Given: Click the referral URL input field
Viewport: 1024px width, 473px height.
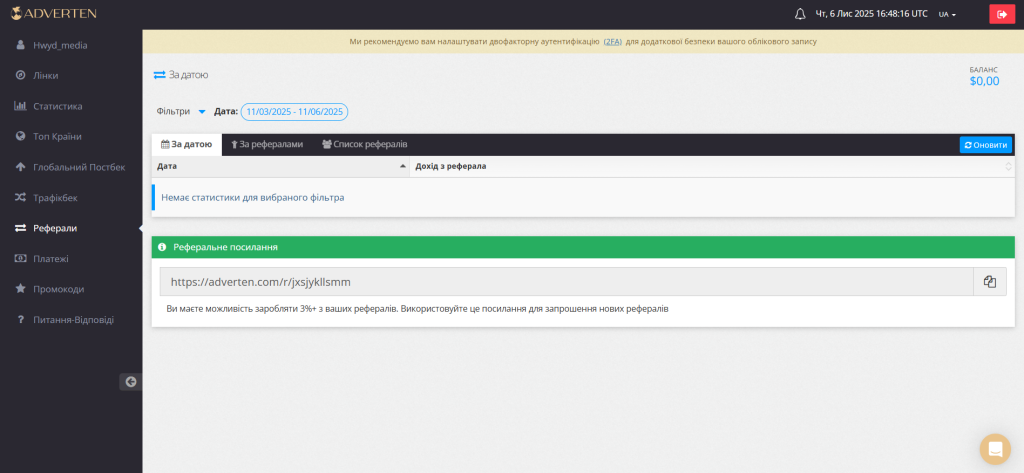Looking at the screenshot, I should pos(566,282).
